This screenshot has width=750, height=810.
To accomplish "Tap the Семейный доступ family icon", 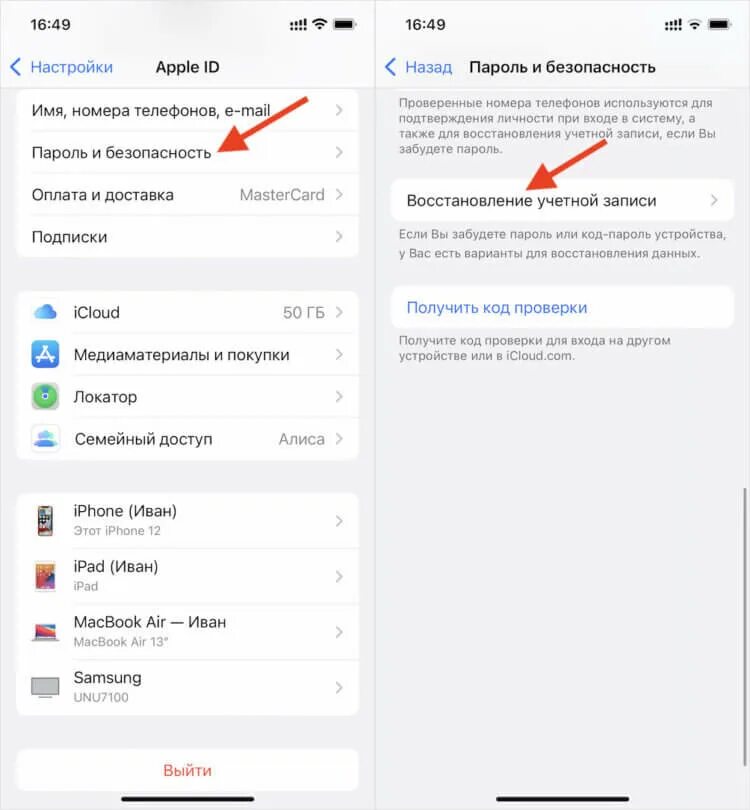I will pos(45,439).
